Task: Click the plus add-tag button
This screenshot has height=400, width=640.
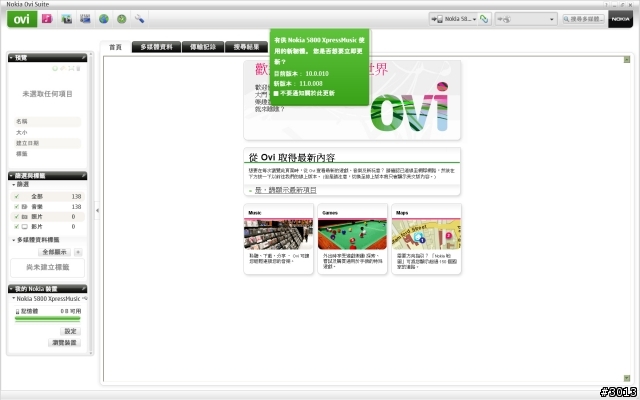Action: (x=78, y=252)
